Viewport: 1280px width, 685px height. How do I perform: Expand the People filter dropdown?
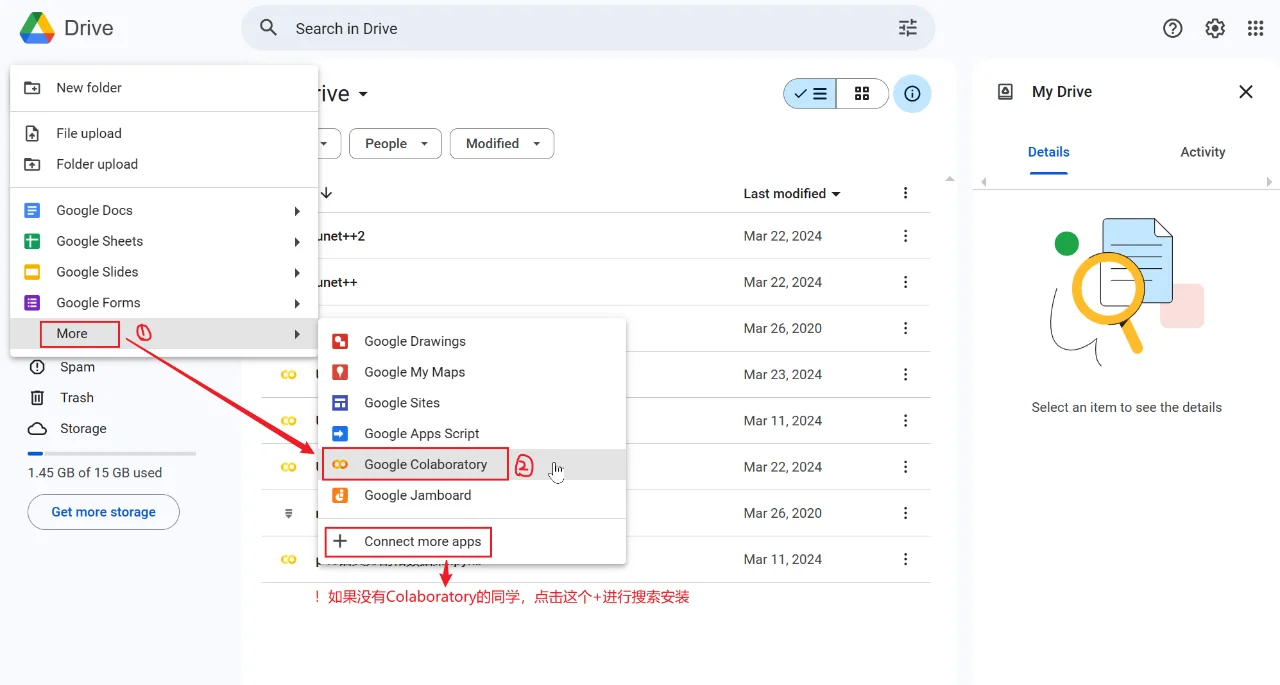[x=395, y=143]
